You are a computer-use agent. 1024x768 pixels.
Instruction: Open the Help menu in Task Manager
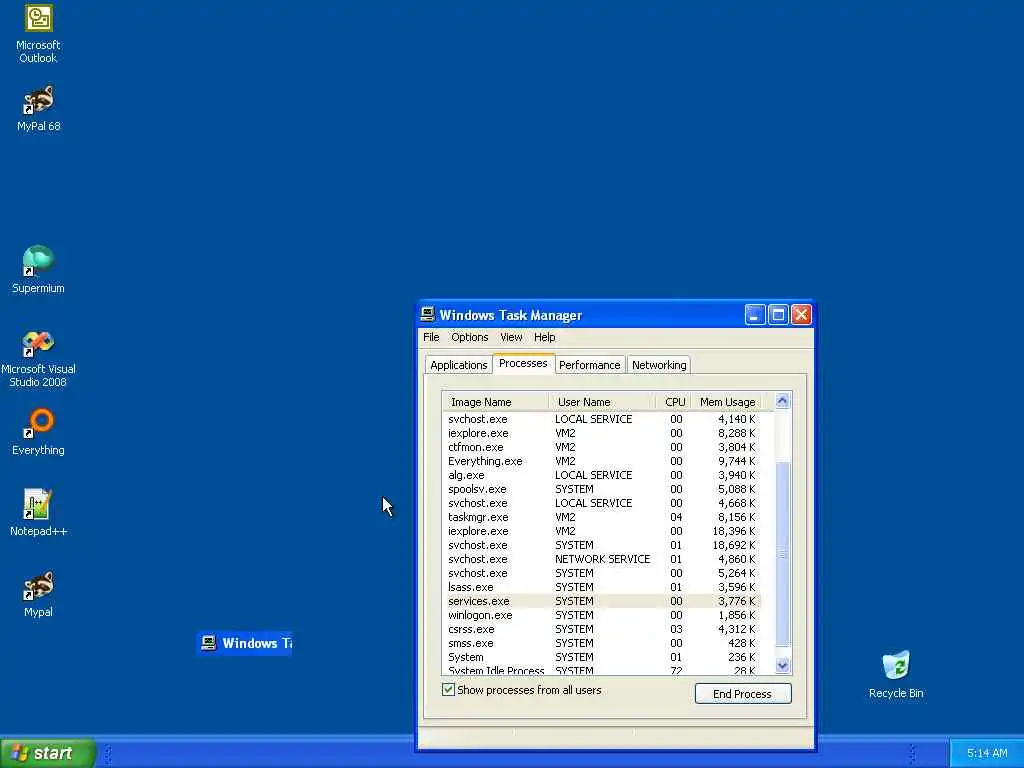545,337
